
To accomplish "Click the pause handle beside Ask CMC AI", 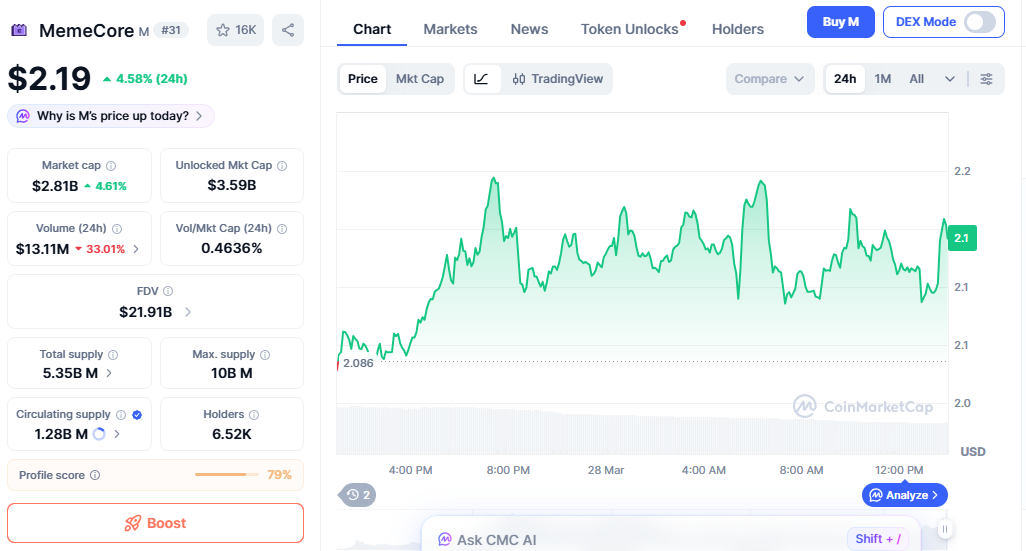I will pos(944,529).
